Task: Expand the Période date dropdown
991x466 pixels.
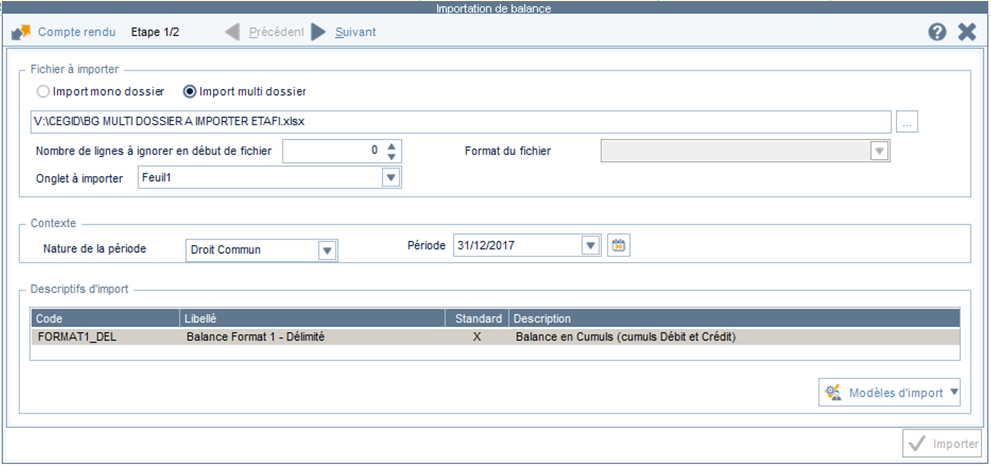Action: coord(591,245)
